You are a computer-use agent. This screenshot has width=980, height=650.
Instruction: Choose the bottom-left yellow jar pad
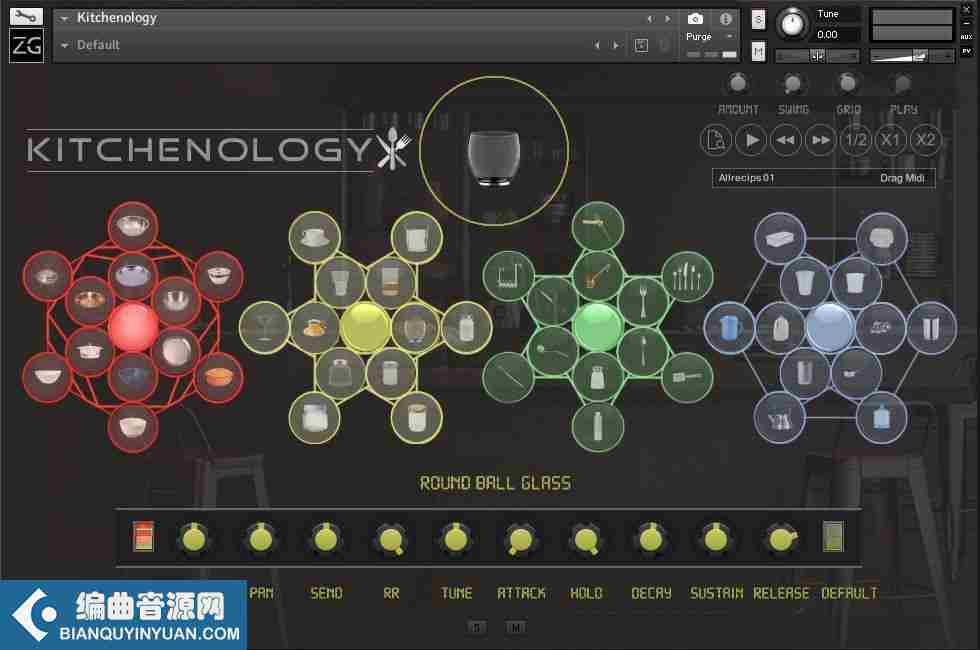(x=314, y=418)
